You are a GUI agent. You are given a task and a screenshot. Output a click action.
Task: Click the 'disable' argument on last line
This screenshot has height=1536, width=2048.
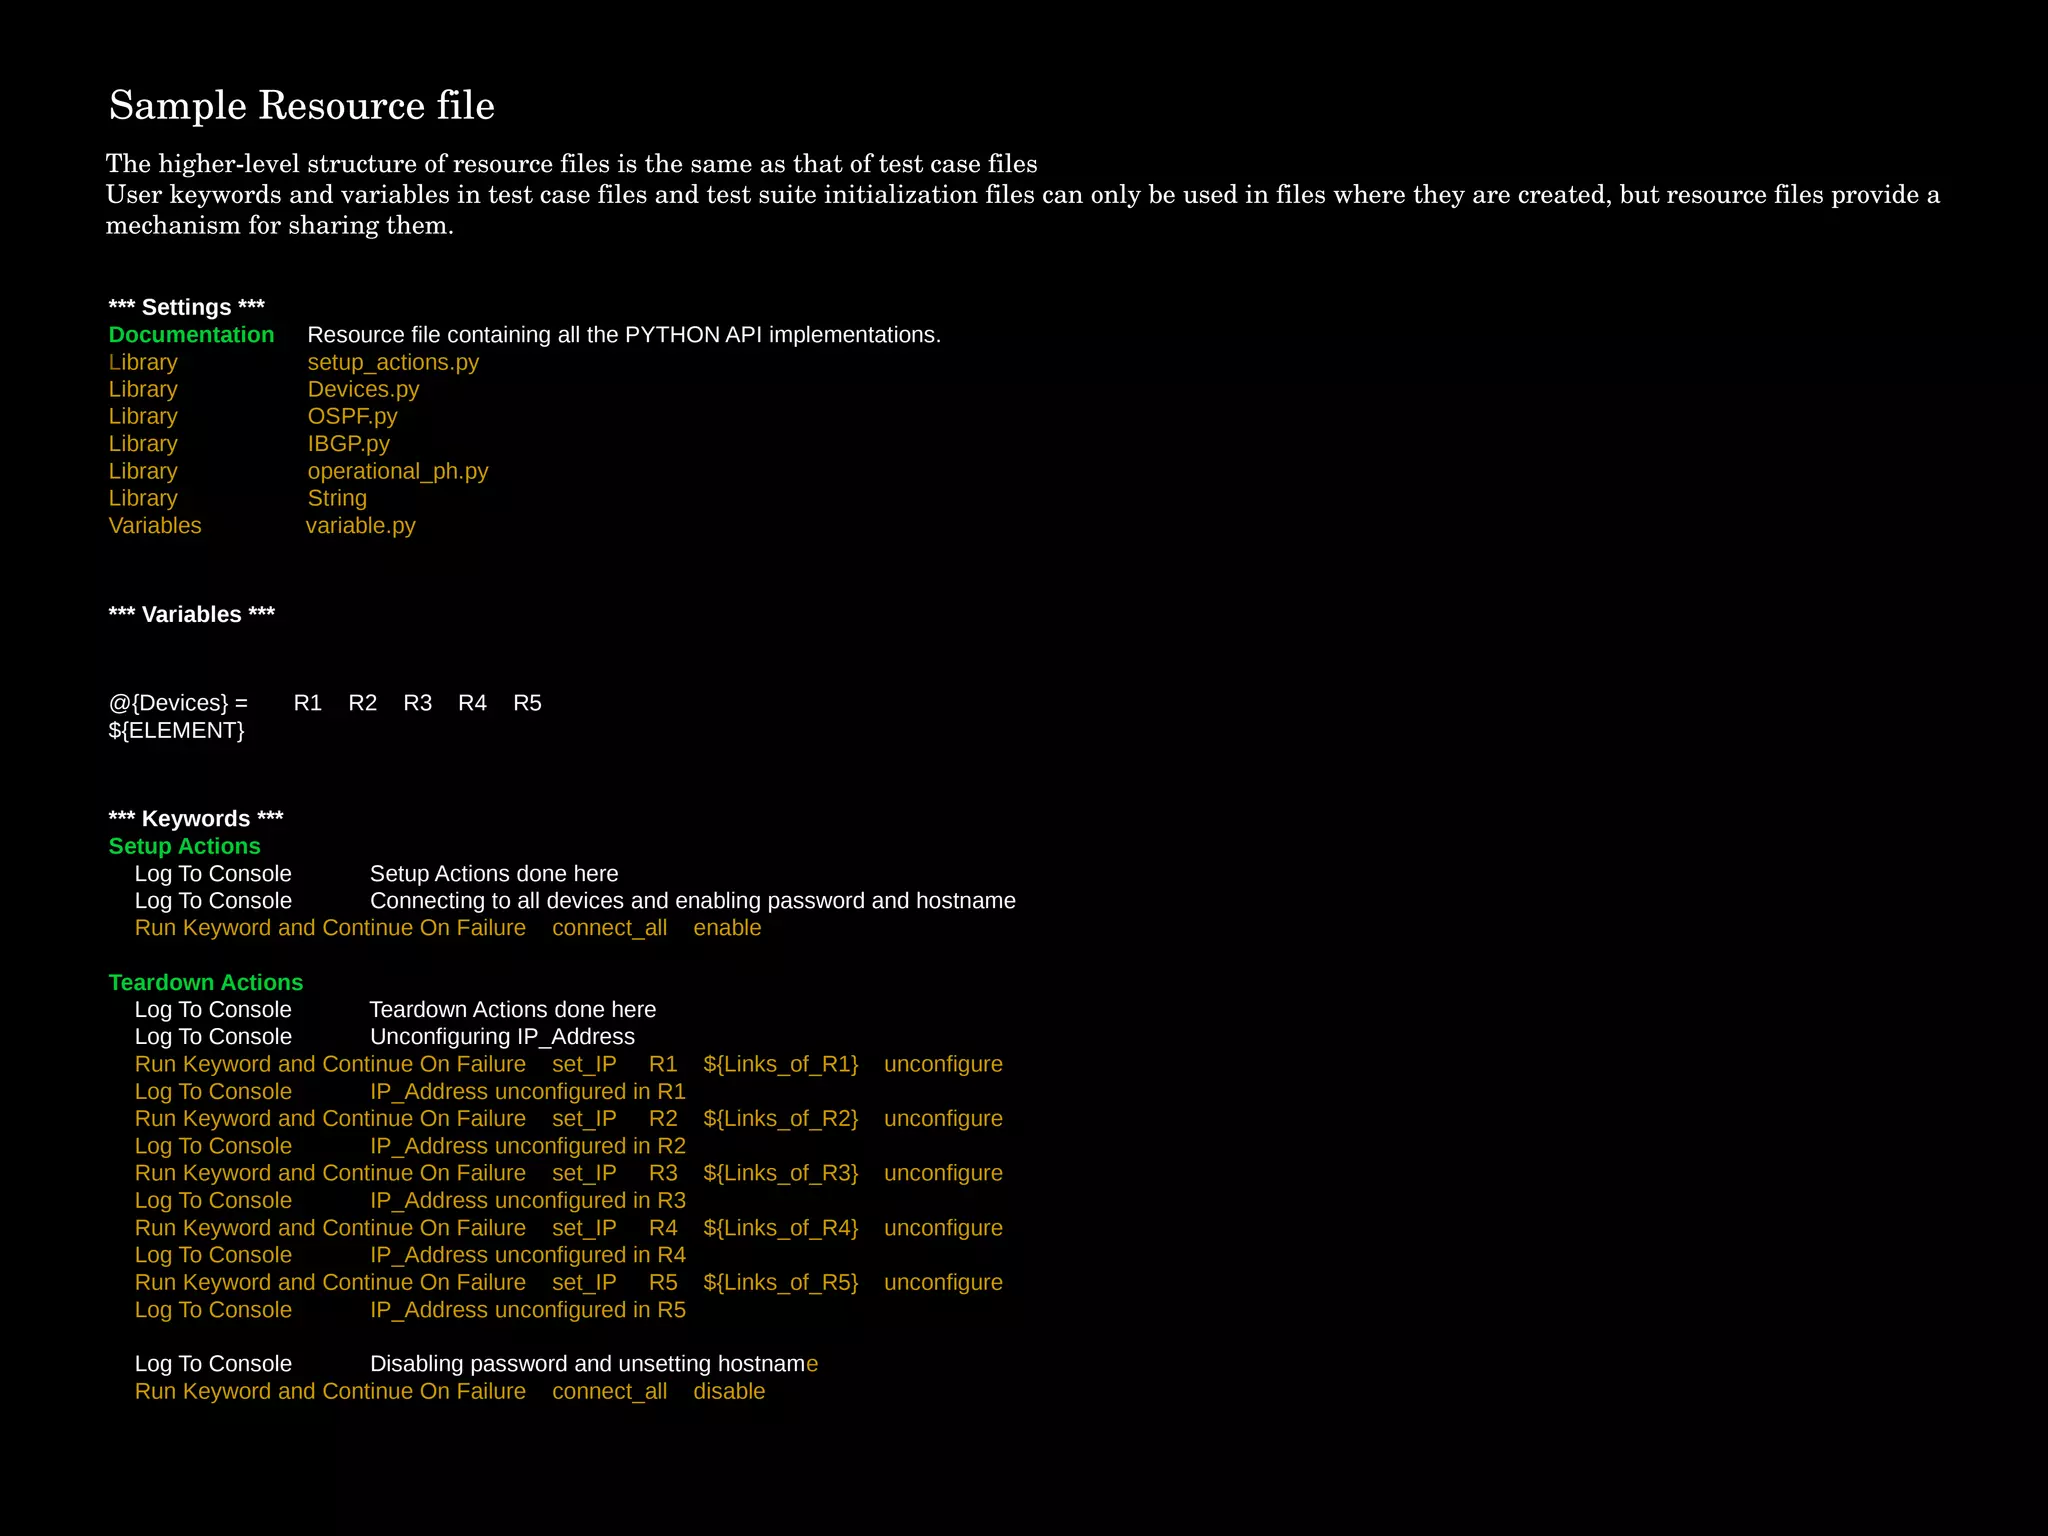click(x=729, y=1391)
